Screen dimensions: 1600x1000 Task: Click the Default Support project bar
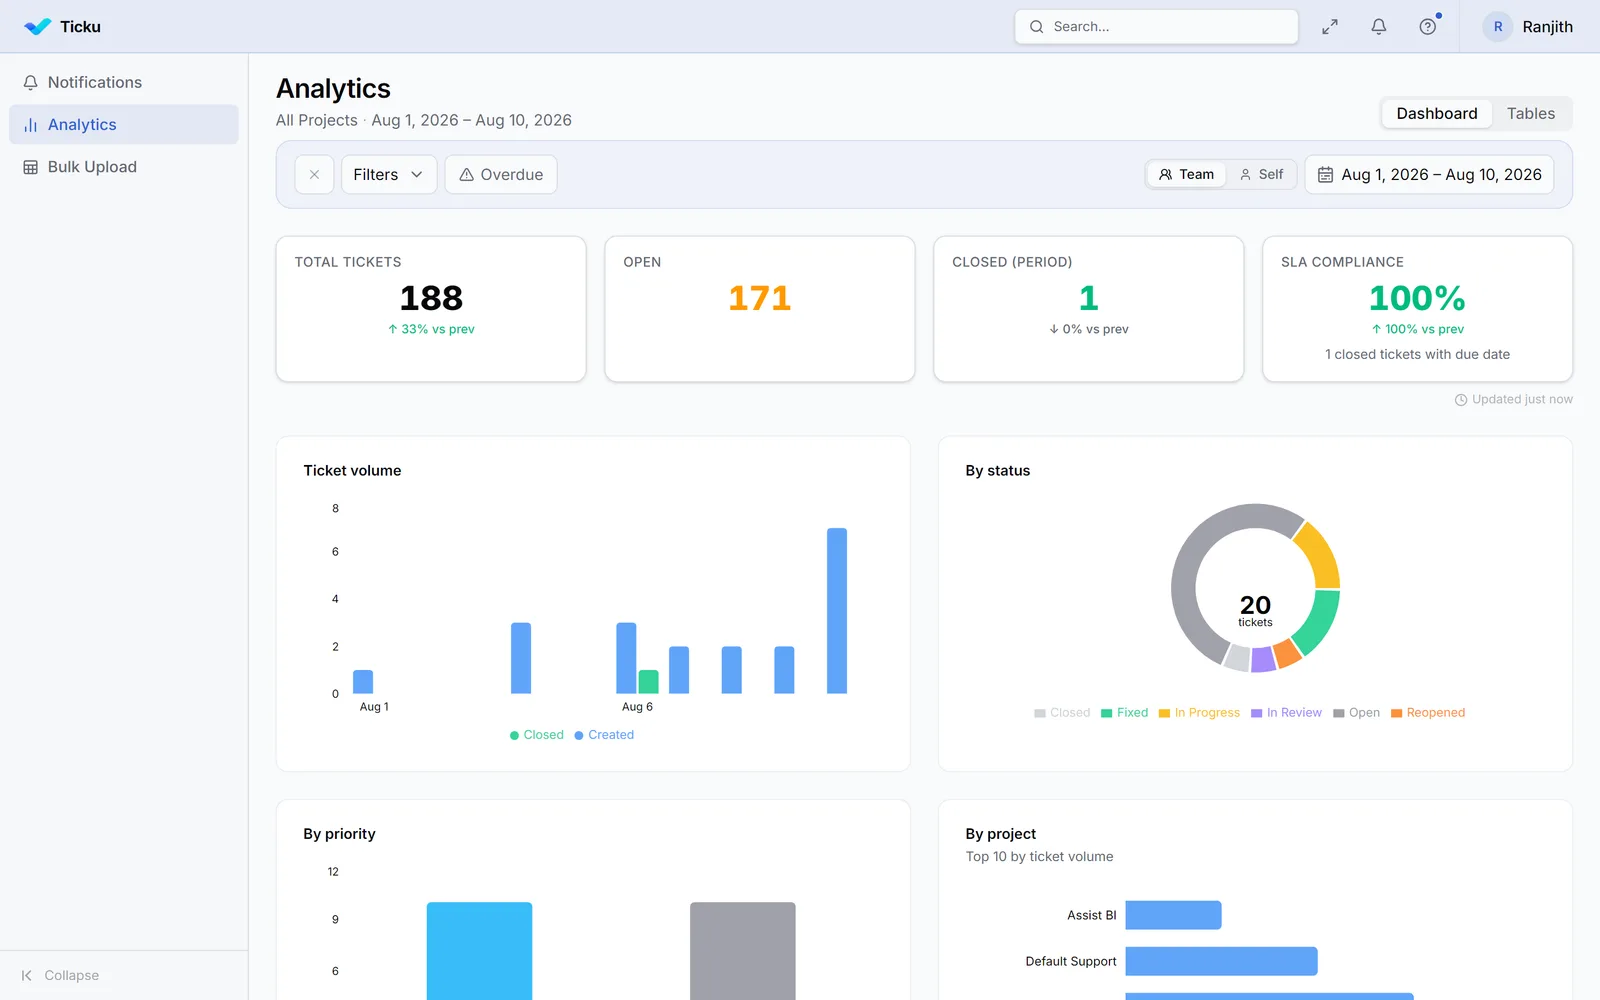point(1221,961)
